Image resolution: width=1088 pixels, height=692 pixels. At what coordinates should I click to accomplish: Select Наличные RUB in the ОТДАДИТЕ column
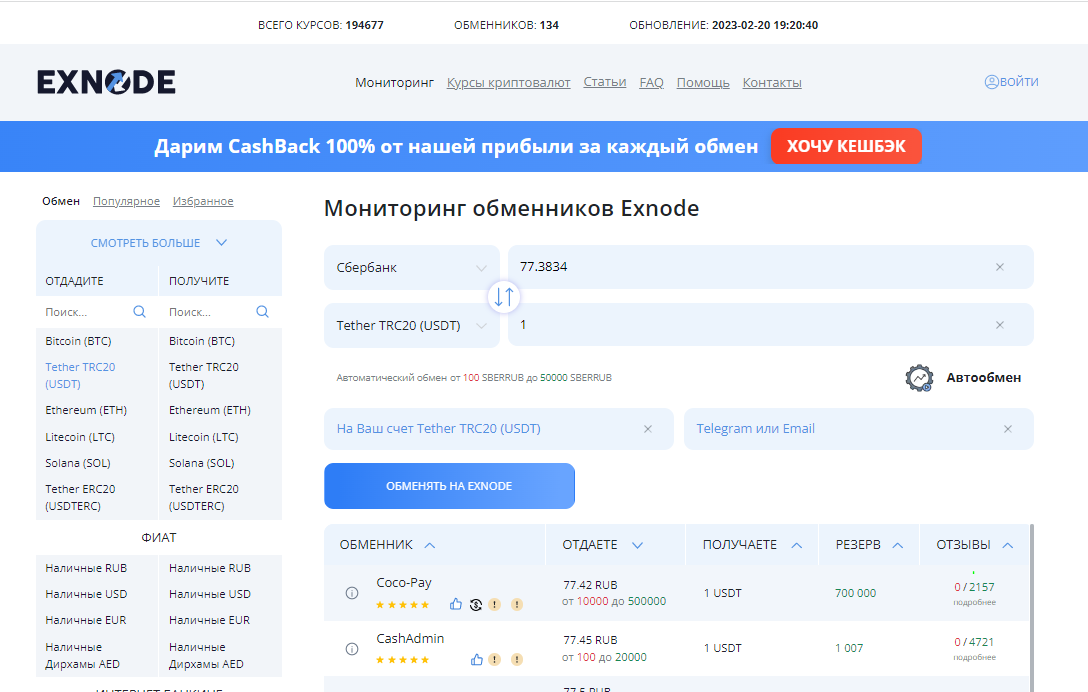pyautogui.click(x=86, y=568)
